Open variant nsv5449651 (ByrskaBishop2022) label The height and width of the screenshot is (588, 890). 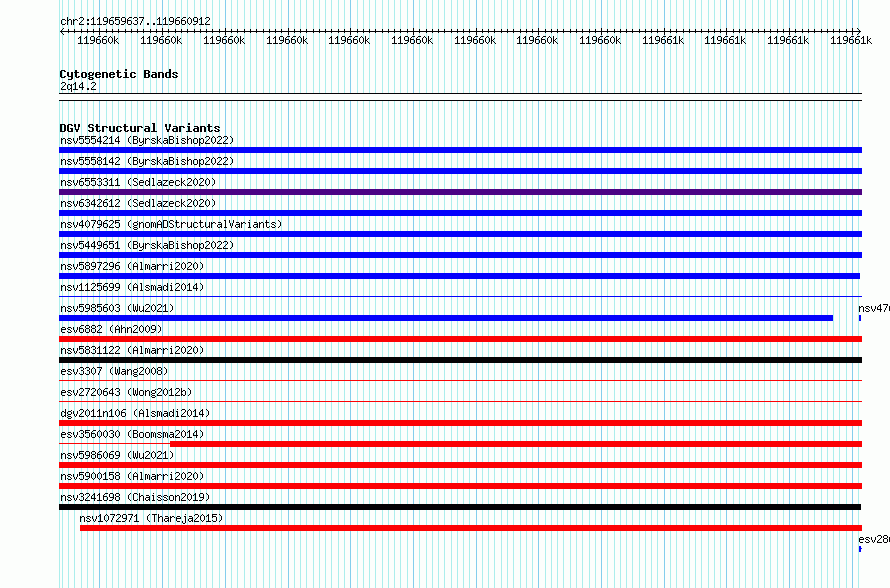(147, 245)
